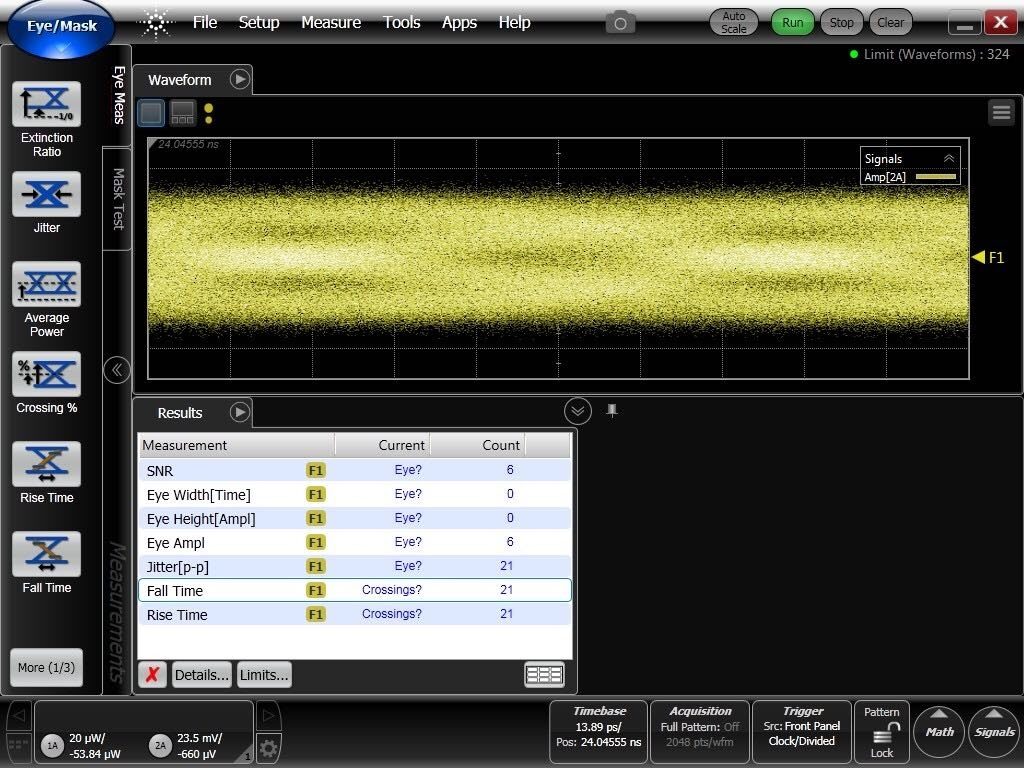Open the Measure menu

tap(330, 22)
